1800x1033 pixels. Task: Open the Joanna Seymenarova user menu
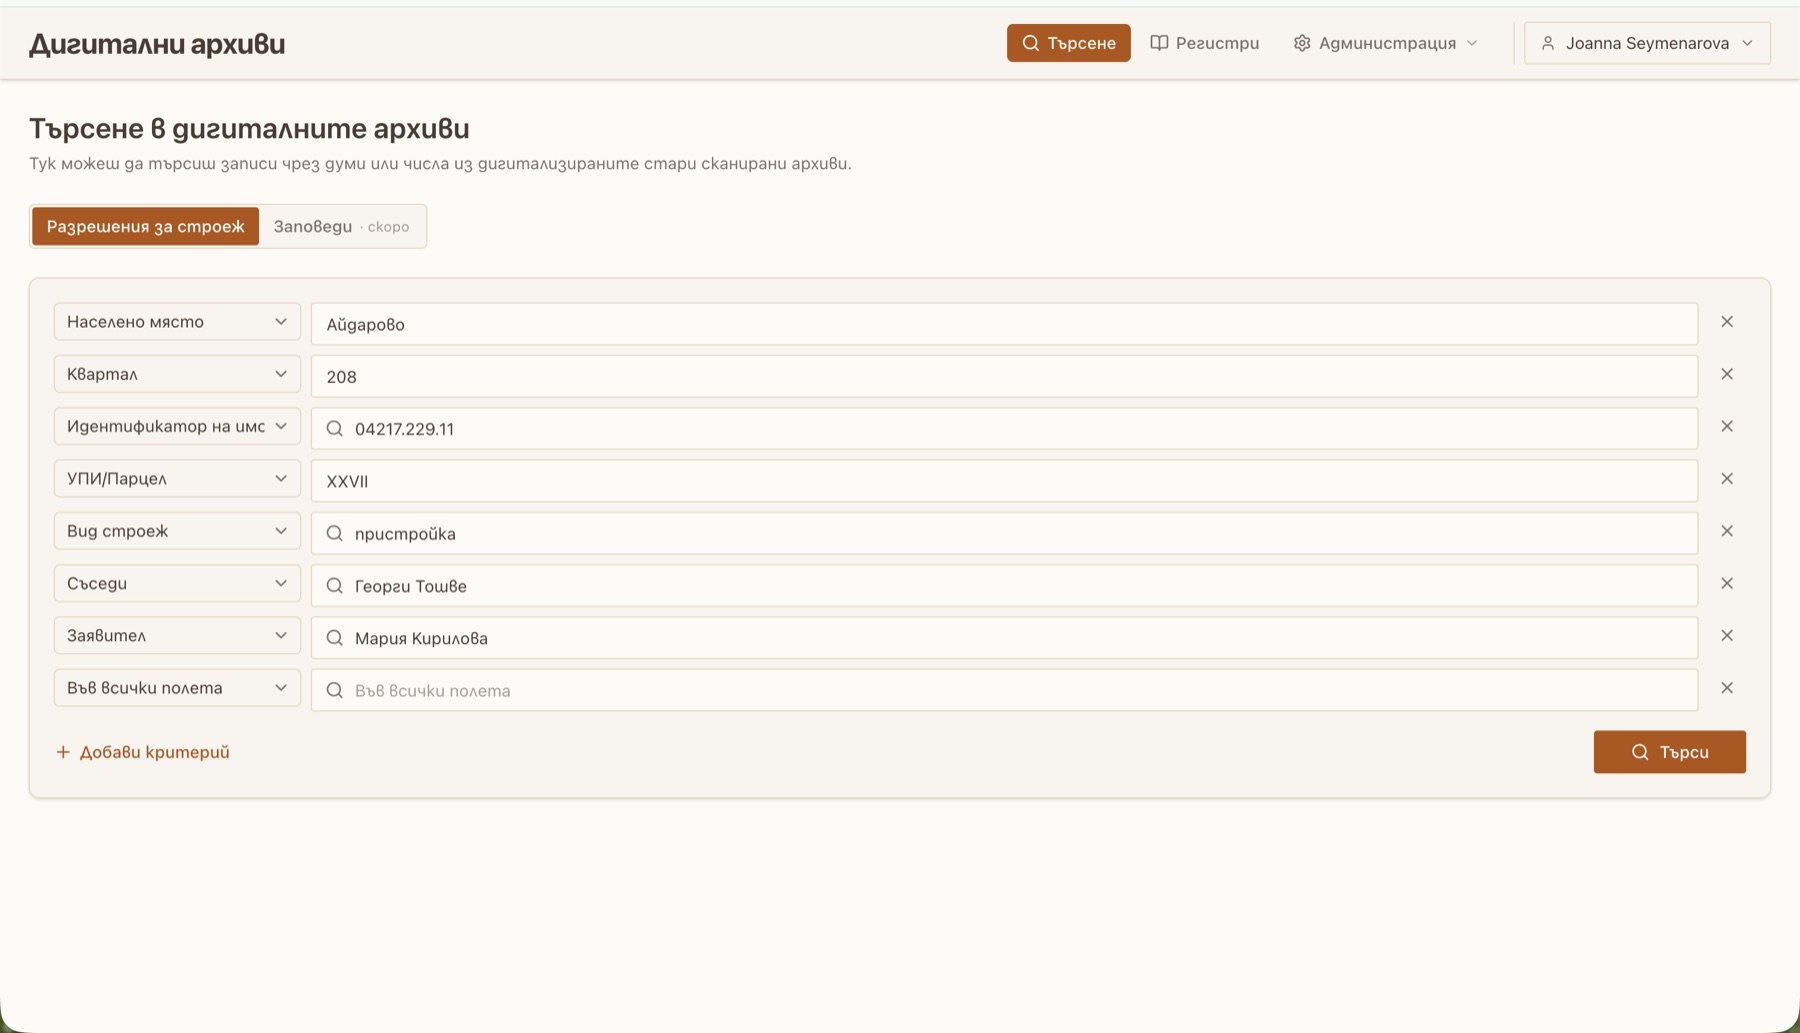pos(1647,43)
